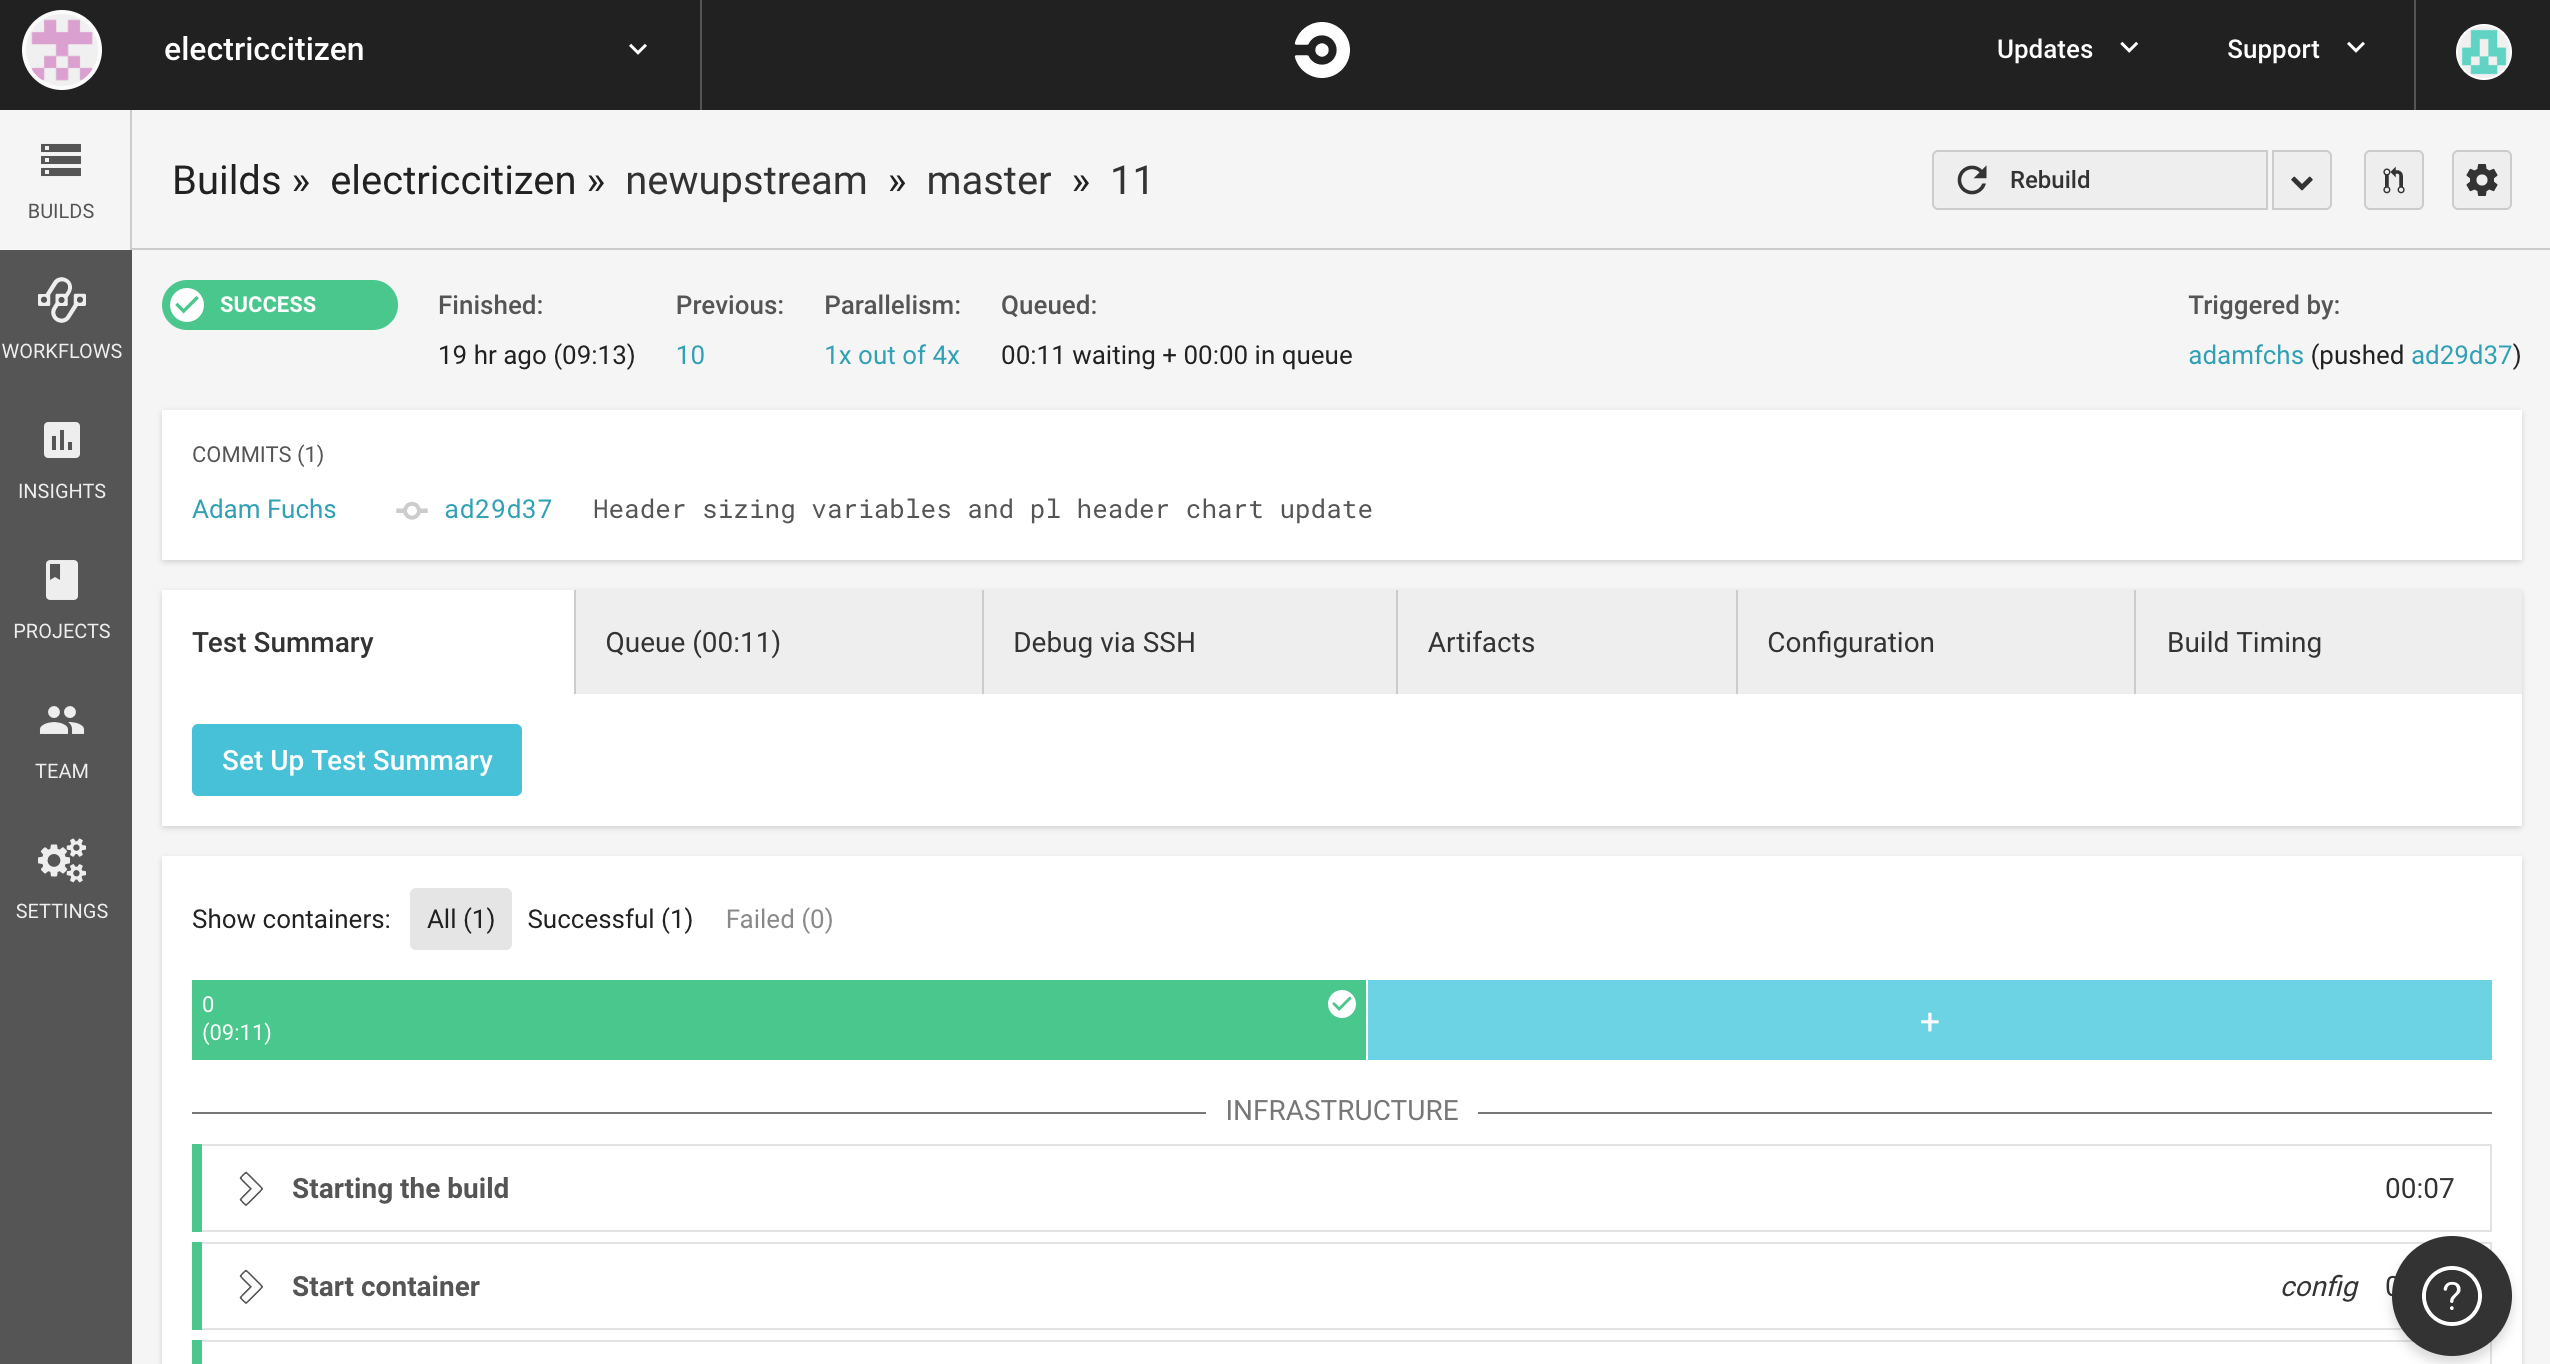Select container 0 green progress bar

pyautogui.click(x=779, y=1020)
